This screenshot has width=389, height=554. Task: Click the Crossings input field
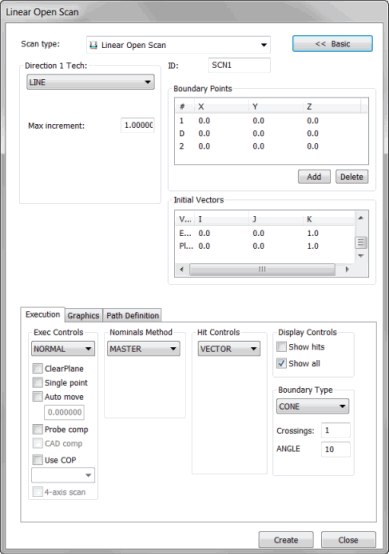336,430
